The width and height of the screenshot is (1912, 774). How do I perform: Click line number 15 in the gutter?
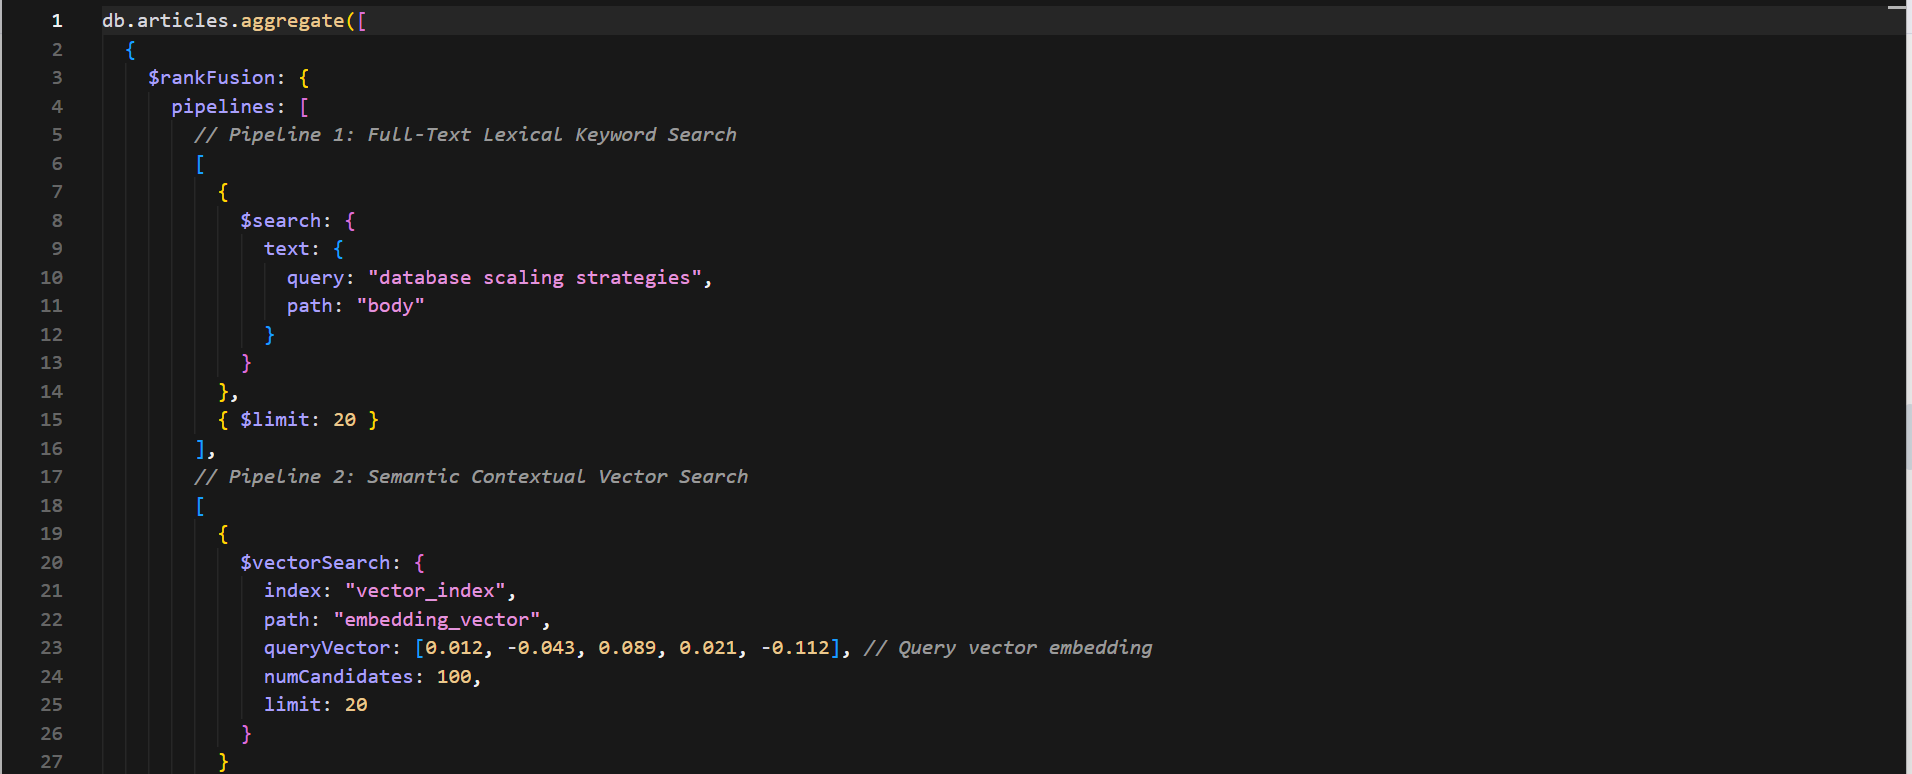pyautogui.click(x=51, y=420)
